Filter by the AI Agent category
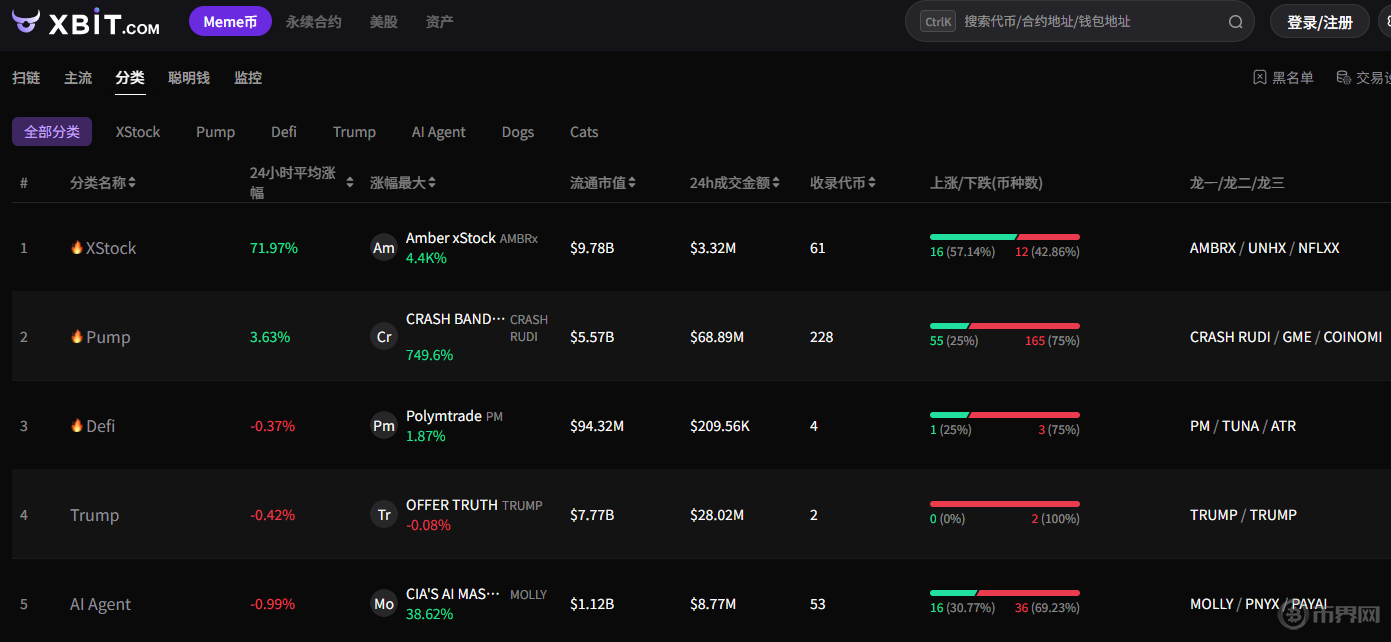 tap(438, 132)
